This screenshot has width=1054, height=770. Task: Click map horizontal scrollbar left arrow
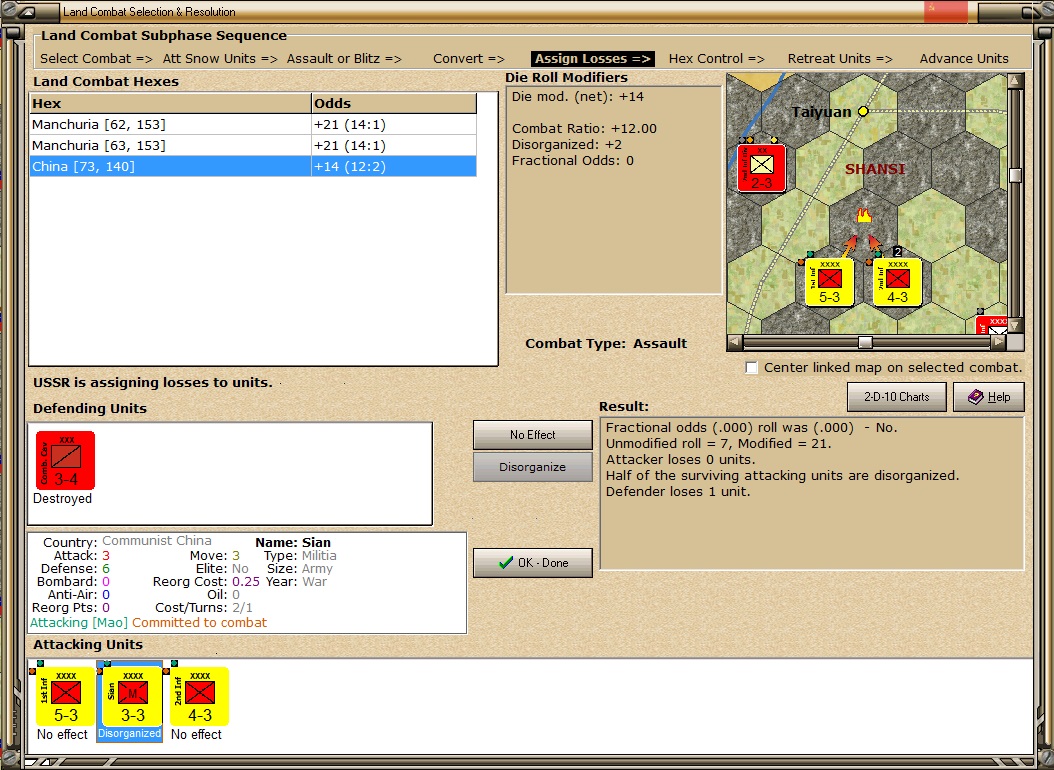pyautogui.click(x=735, y=342)
